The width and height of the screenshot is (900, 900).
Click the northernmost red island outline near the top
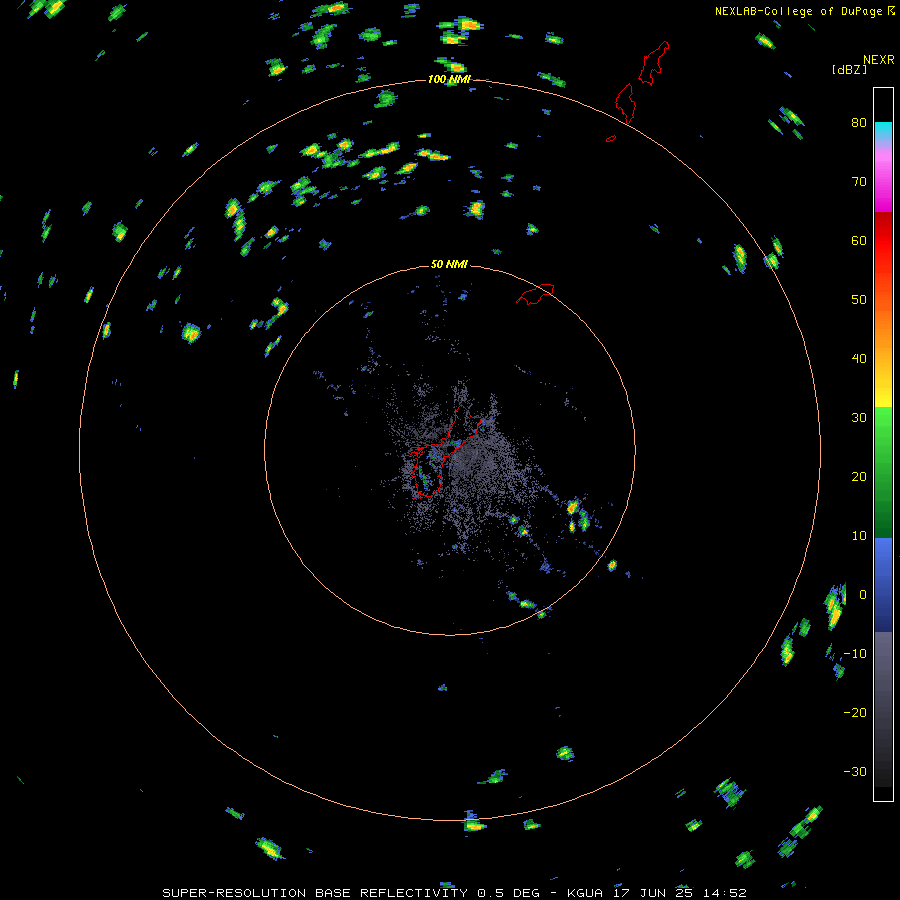[x=654, y=63]
